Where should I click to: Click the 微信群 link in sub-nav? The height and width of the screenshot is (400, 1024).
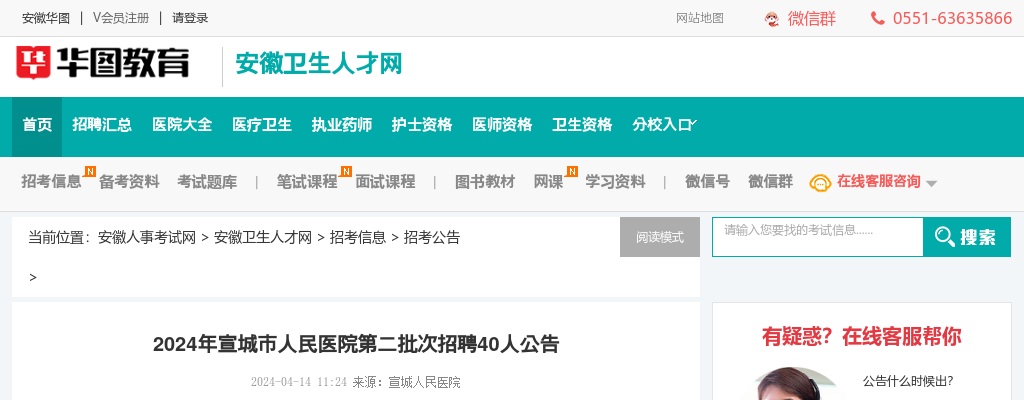(x=771, y=182)
